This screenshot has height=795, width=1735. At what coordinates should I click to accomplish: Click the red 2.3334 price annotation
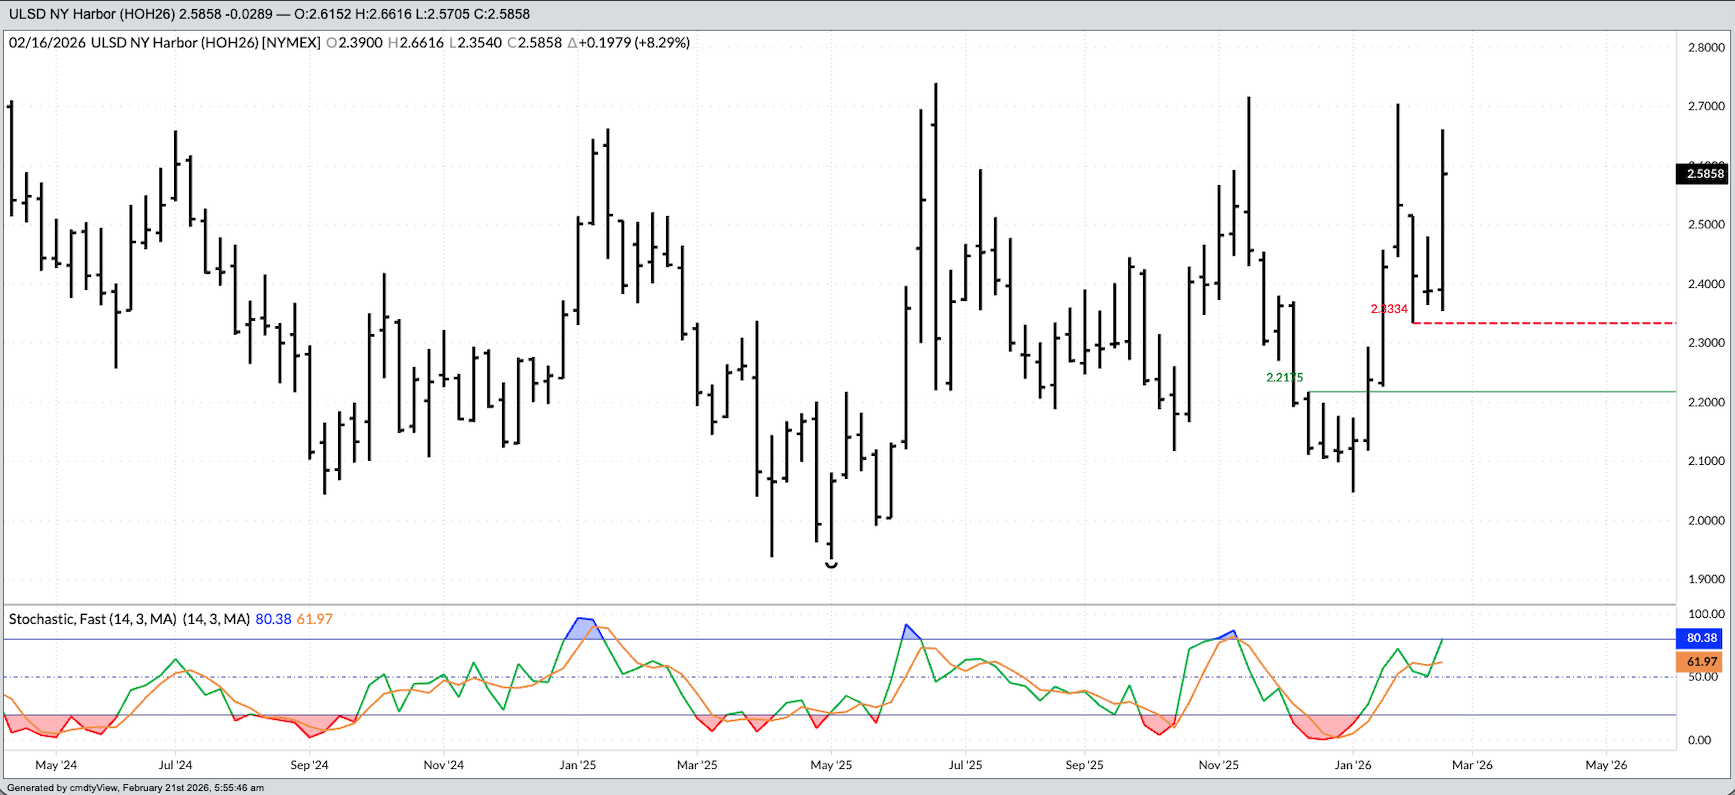click(x=1389, y=309)
